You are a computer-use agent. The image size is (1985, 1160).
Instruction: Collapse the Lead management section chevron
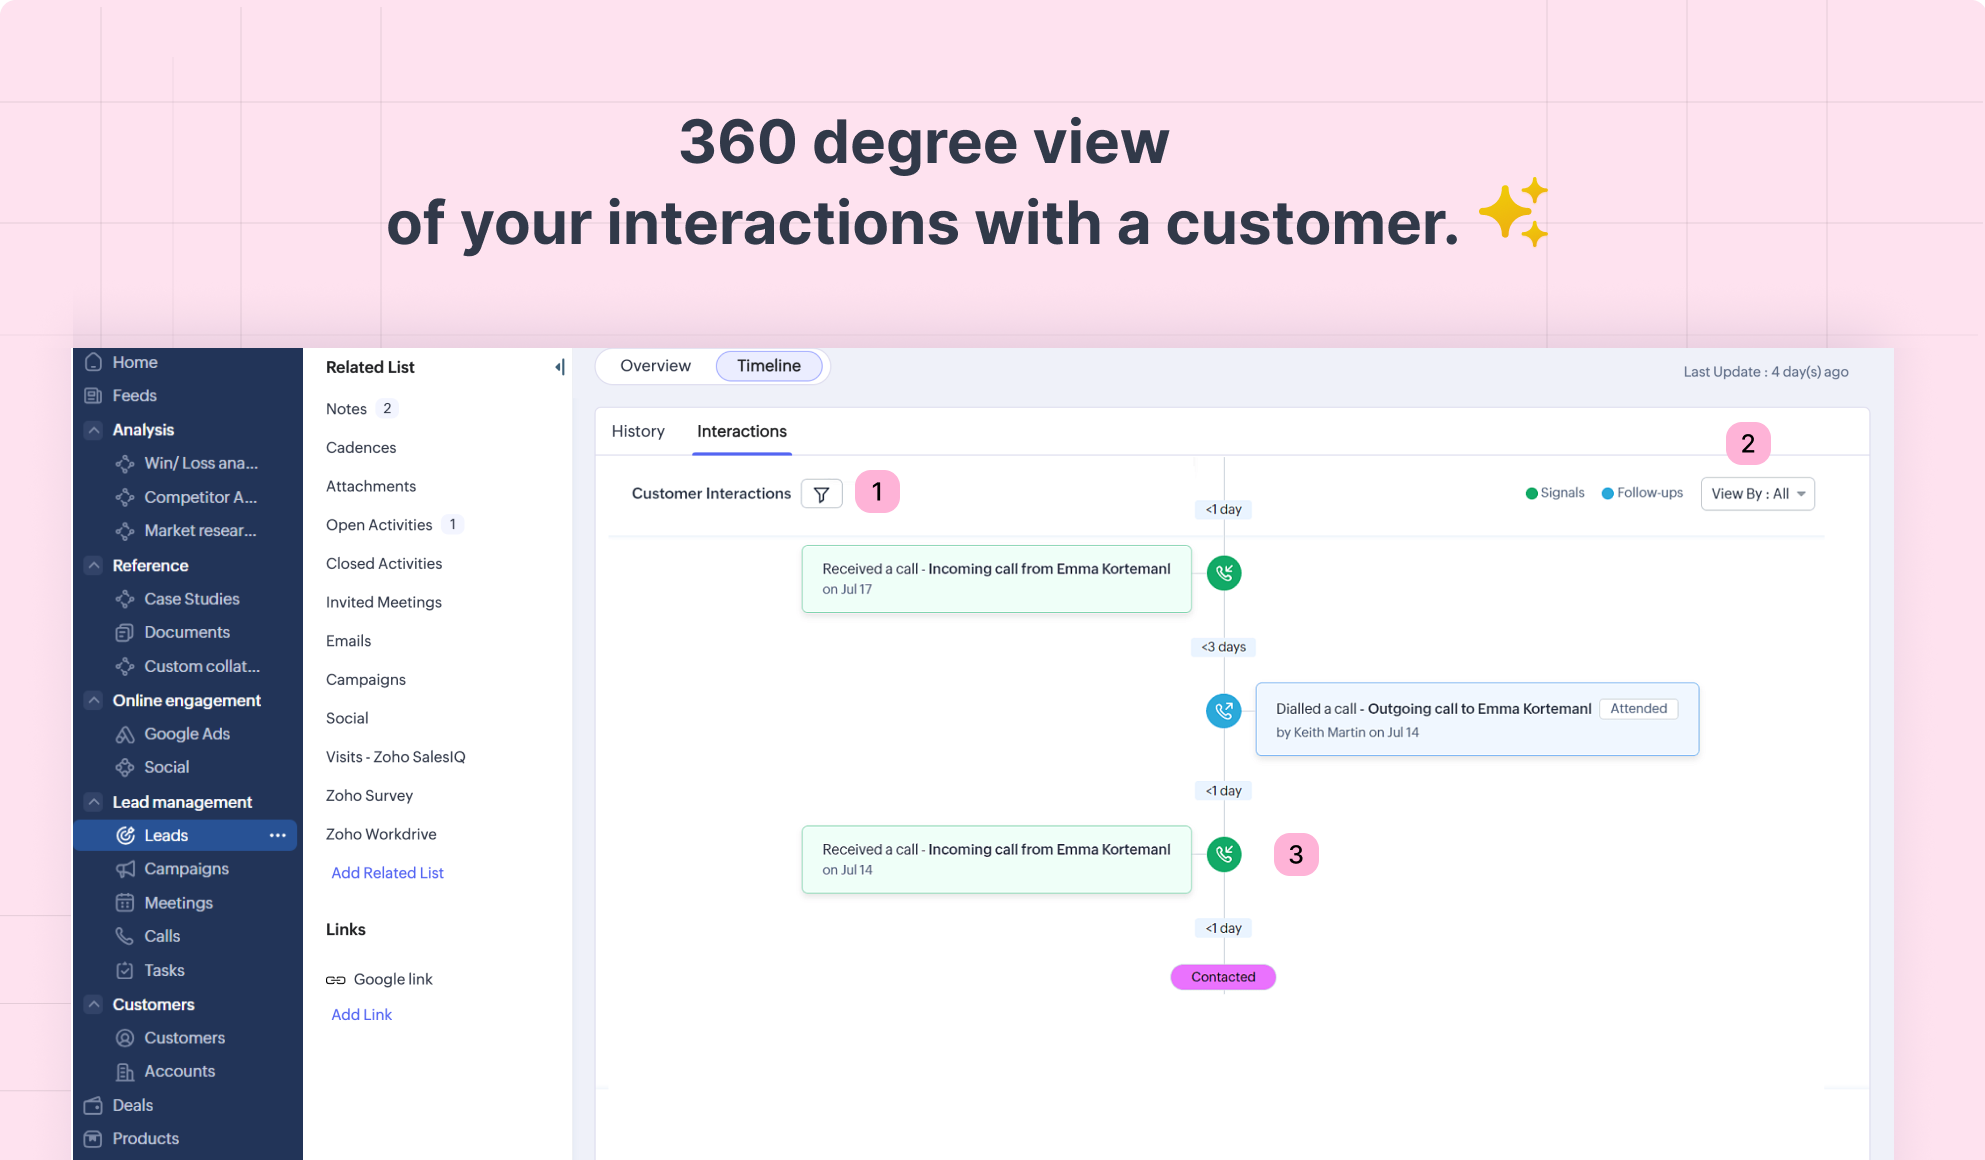[x=94, y=802]
